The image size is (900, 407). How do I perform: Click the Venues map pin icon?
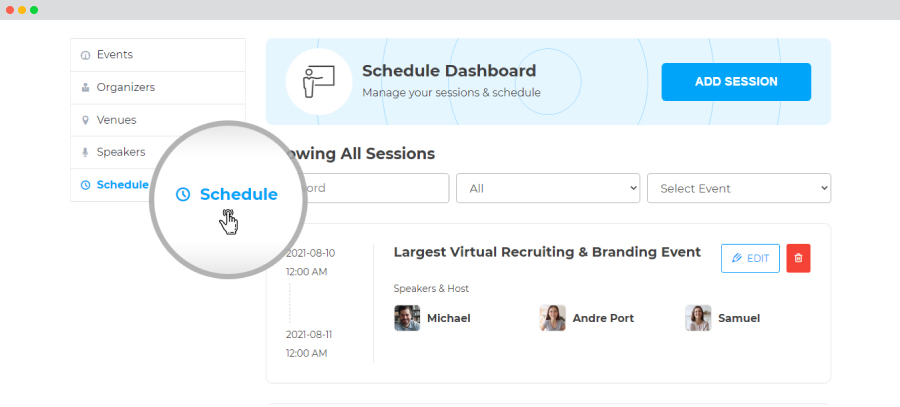pos(86,121)
